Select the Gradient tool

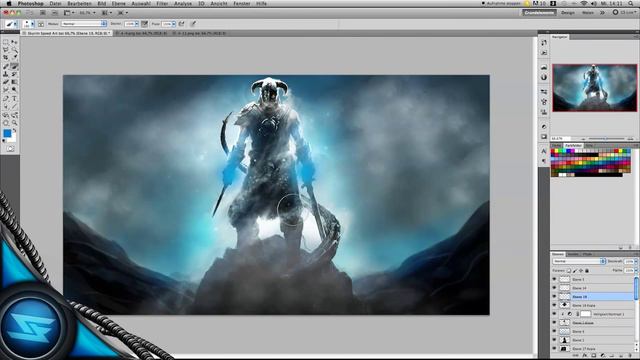pos(14,82)
